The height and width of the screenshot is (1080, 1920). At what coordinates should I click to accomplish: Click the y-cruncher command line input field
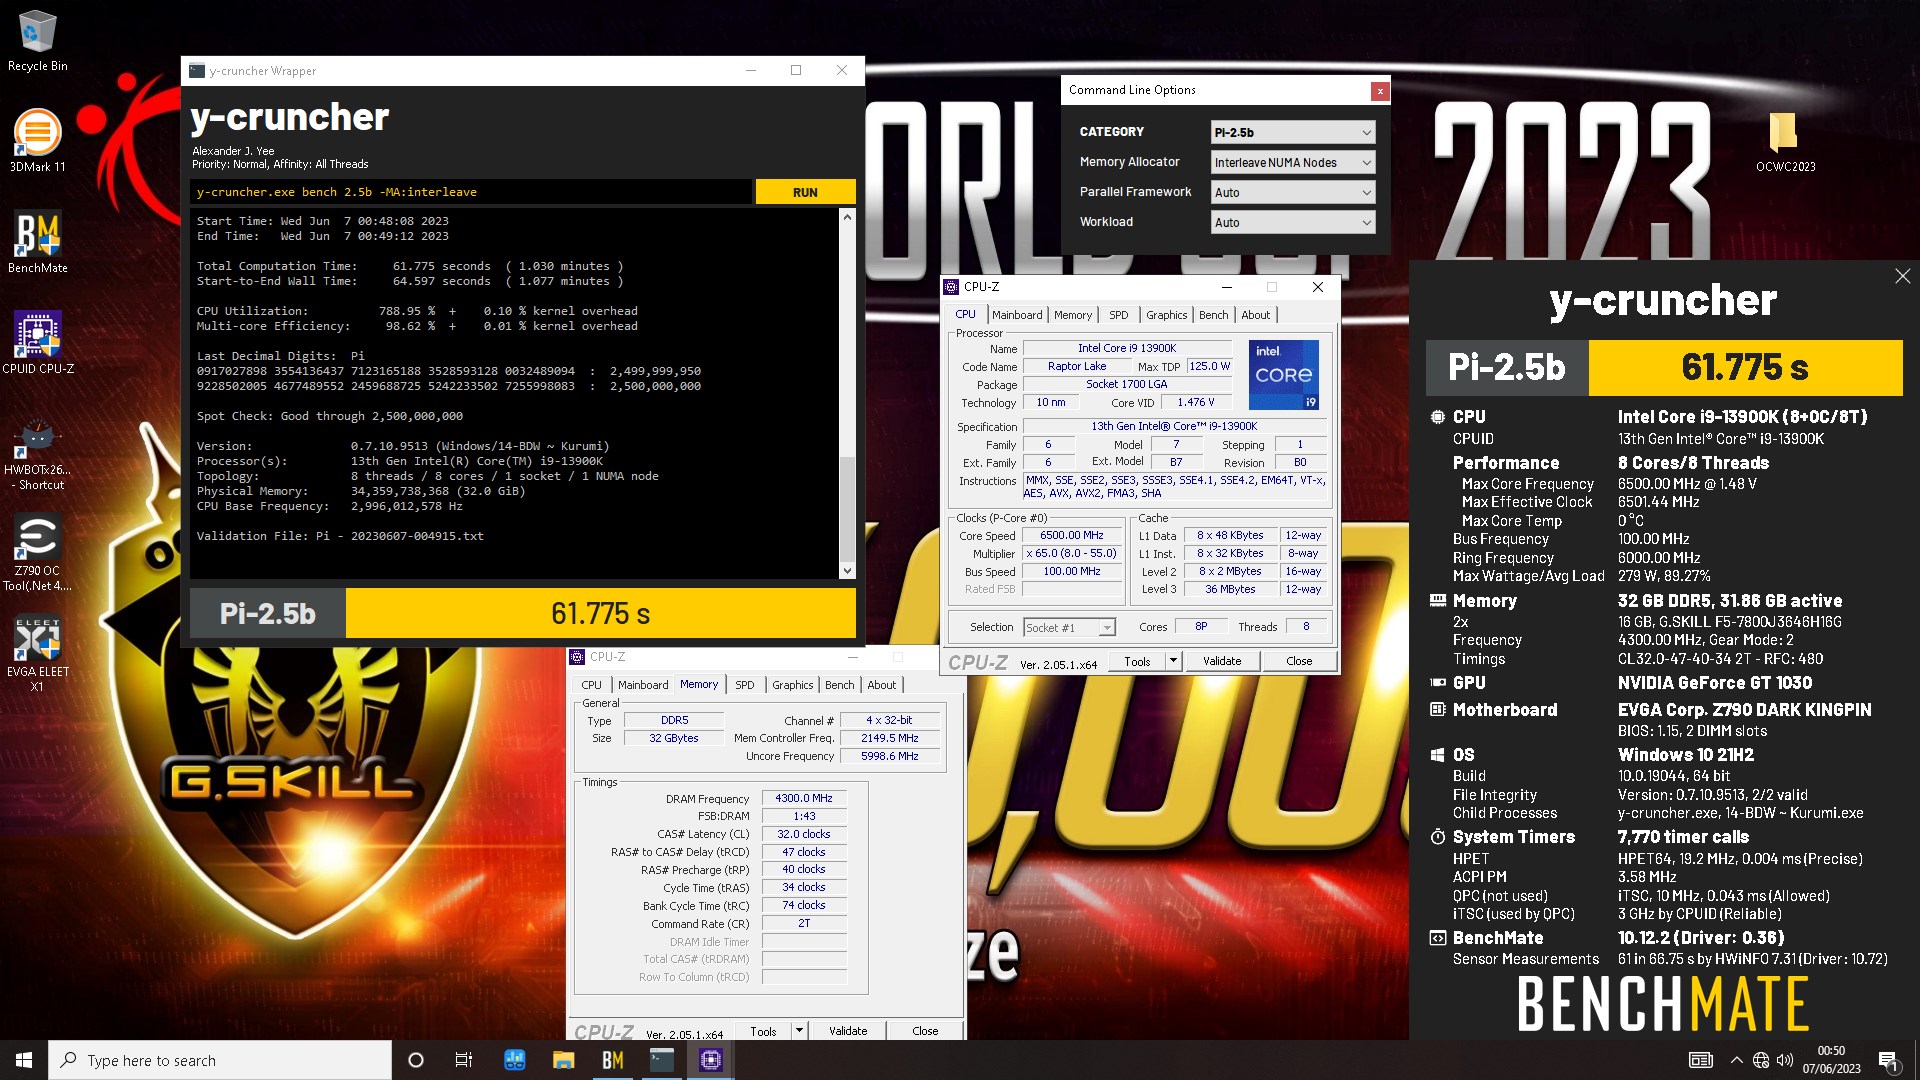tap(471, 192)
